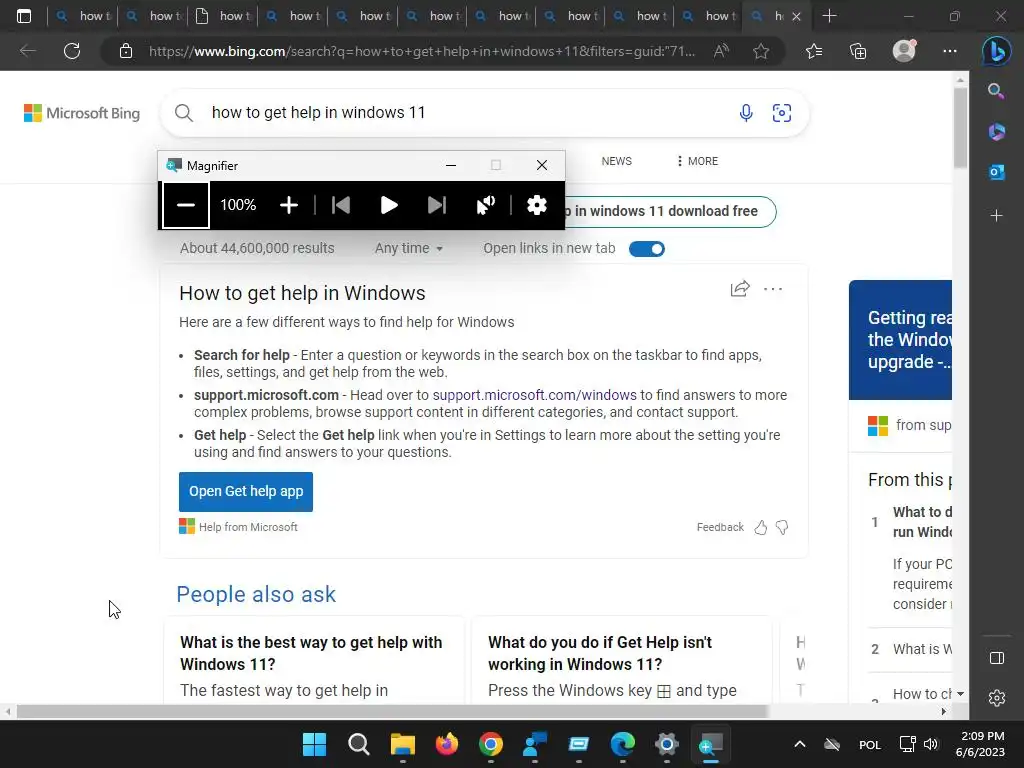Launch Google Chrome from taskbar
Image resolution: width=1024 pixels, height=768 pixels.
(x=490, y=744)
